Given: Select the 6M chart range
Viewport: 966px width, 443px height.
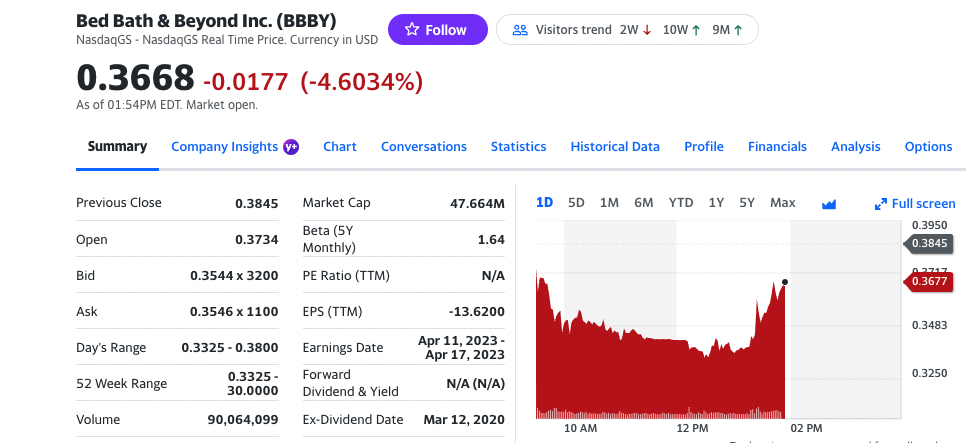Looking at the screenshot, I should [x=644, y=203].
